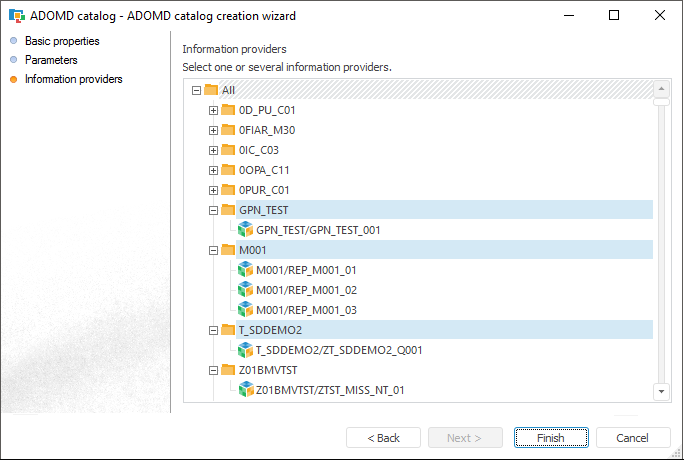Click the cube icon of M001/REP_M001_01

(x=246, y=270)
